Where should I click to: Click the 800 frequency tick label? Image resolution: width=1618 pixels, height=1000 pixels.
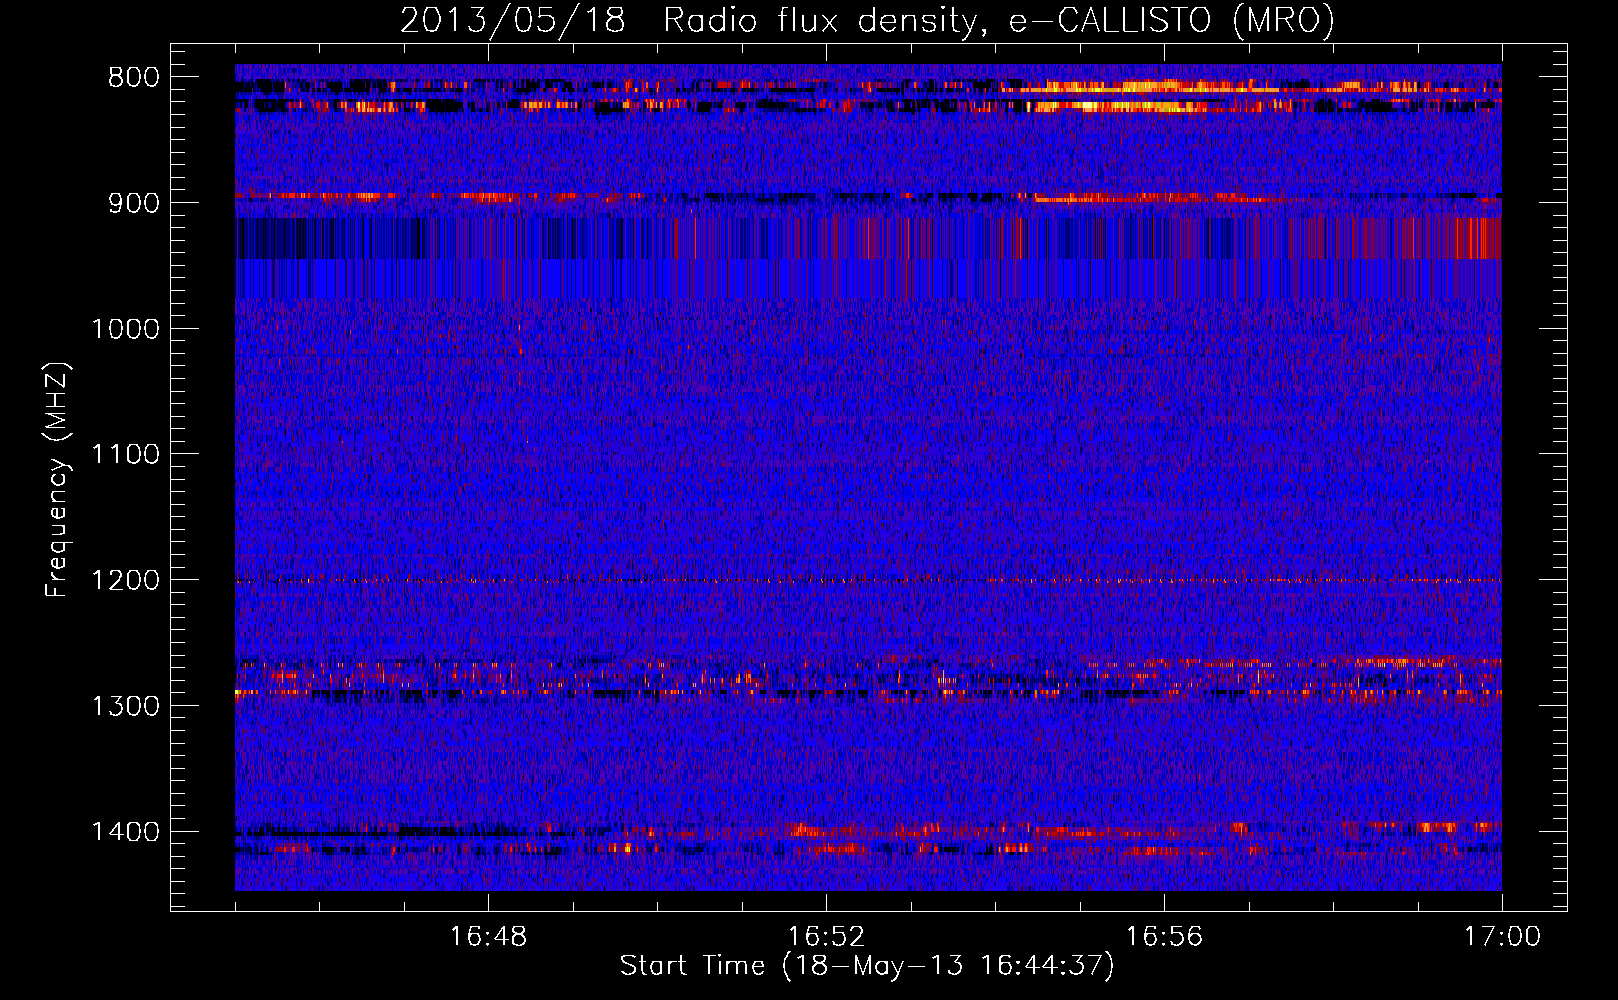click(x=134, y=78)
